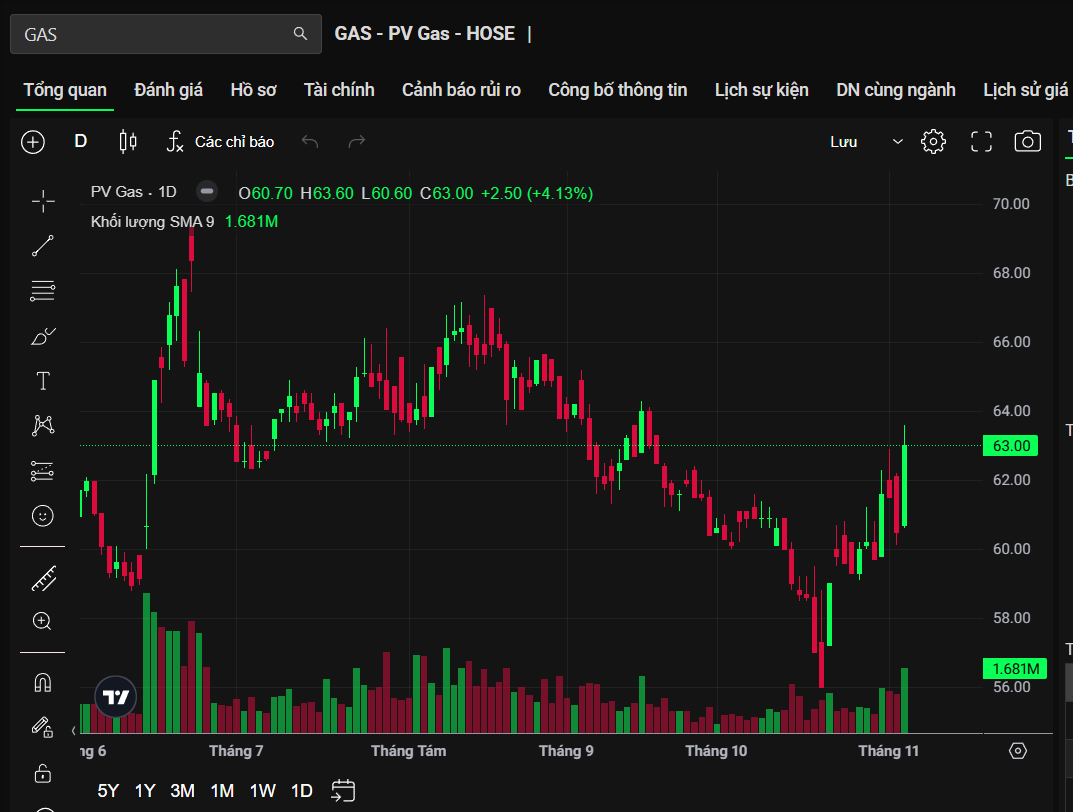Open the emoji icons tool
This screenshot has width=1073, height=812.
point(43,515)
